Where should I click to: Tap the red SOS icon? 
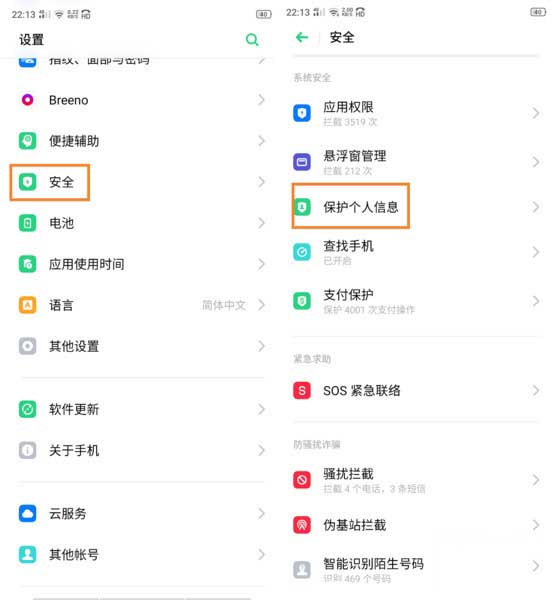click(x=302, y=390)
